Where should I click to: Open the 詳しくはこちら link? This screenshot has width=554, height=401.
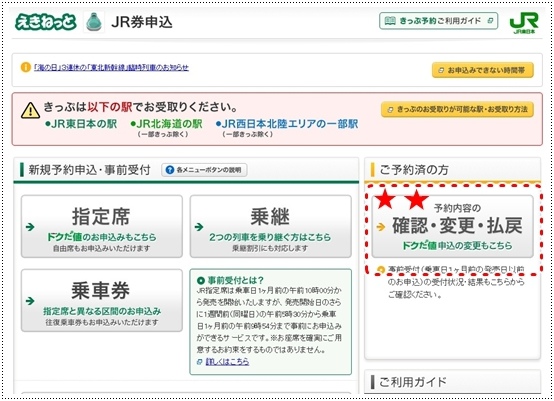click(227, 361)
